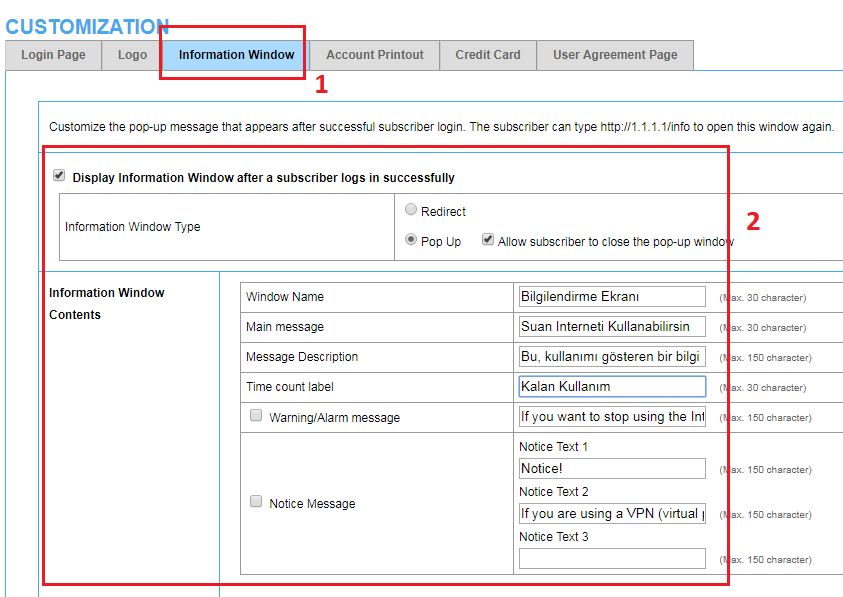This screenshot has height=597, width=843.
Task: Click the Window Name input field
Action: 612,297
